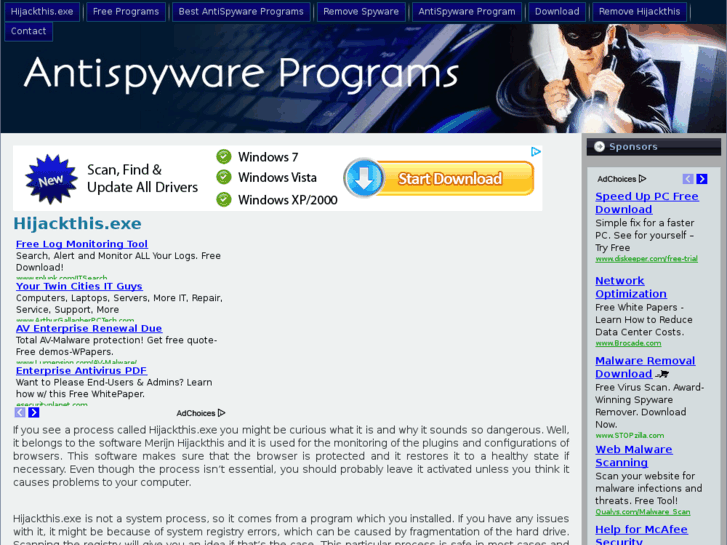Viewport: 727px width, 545px height.
Task: Click the Scan, Find & Update All Drivers text
Action: pyautogui.click(x=142, y=179)
